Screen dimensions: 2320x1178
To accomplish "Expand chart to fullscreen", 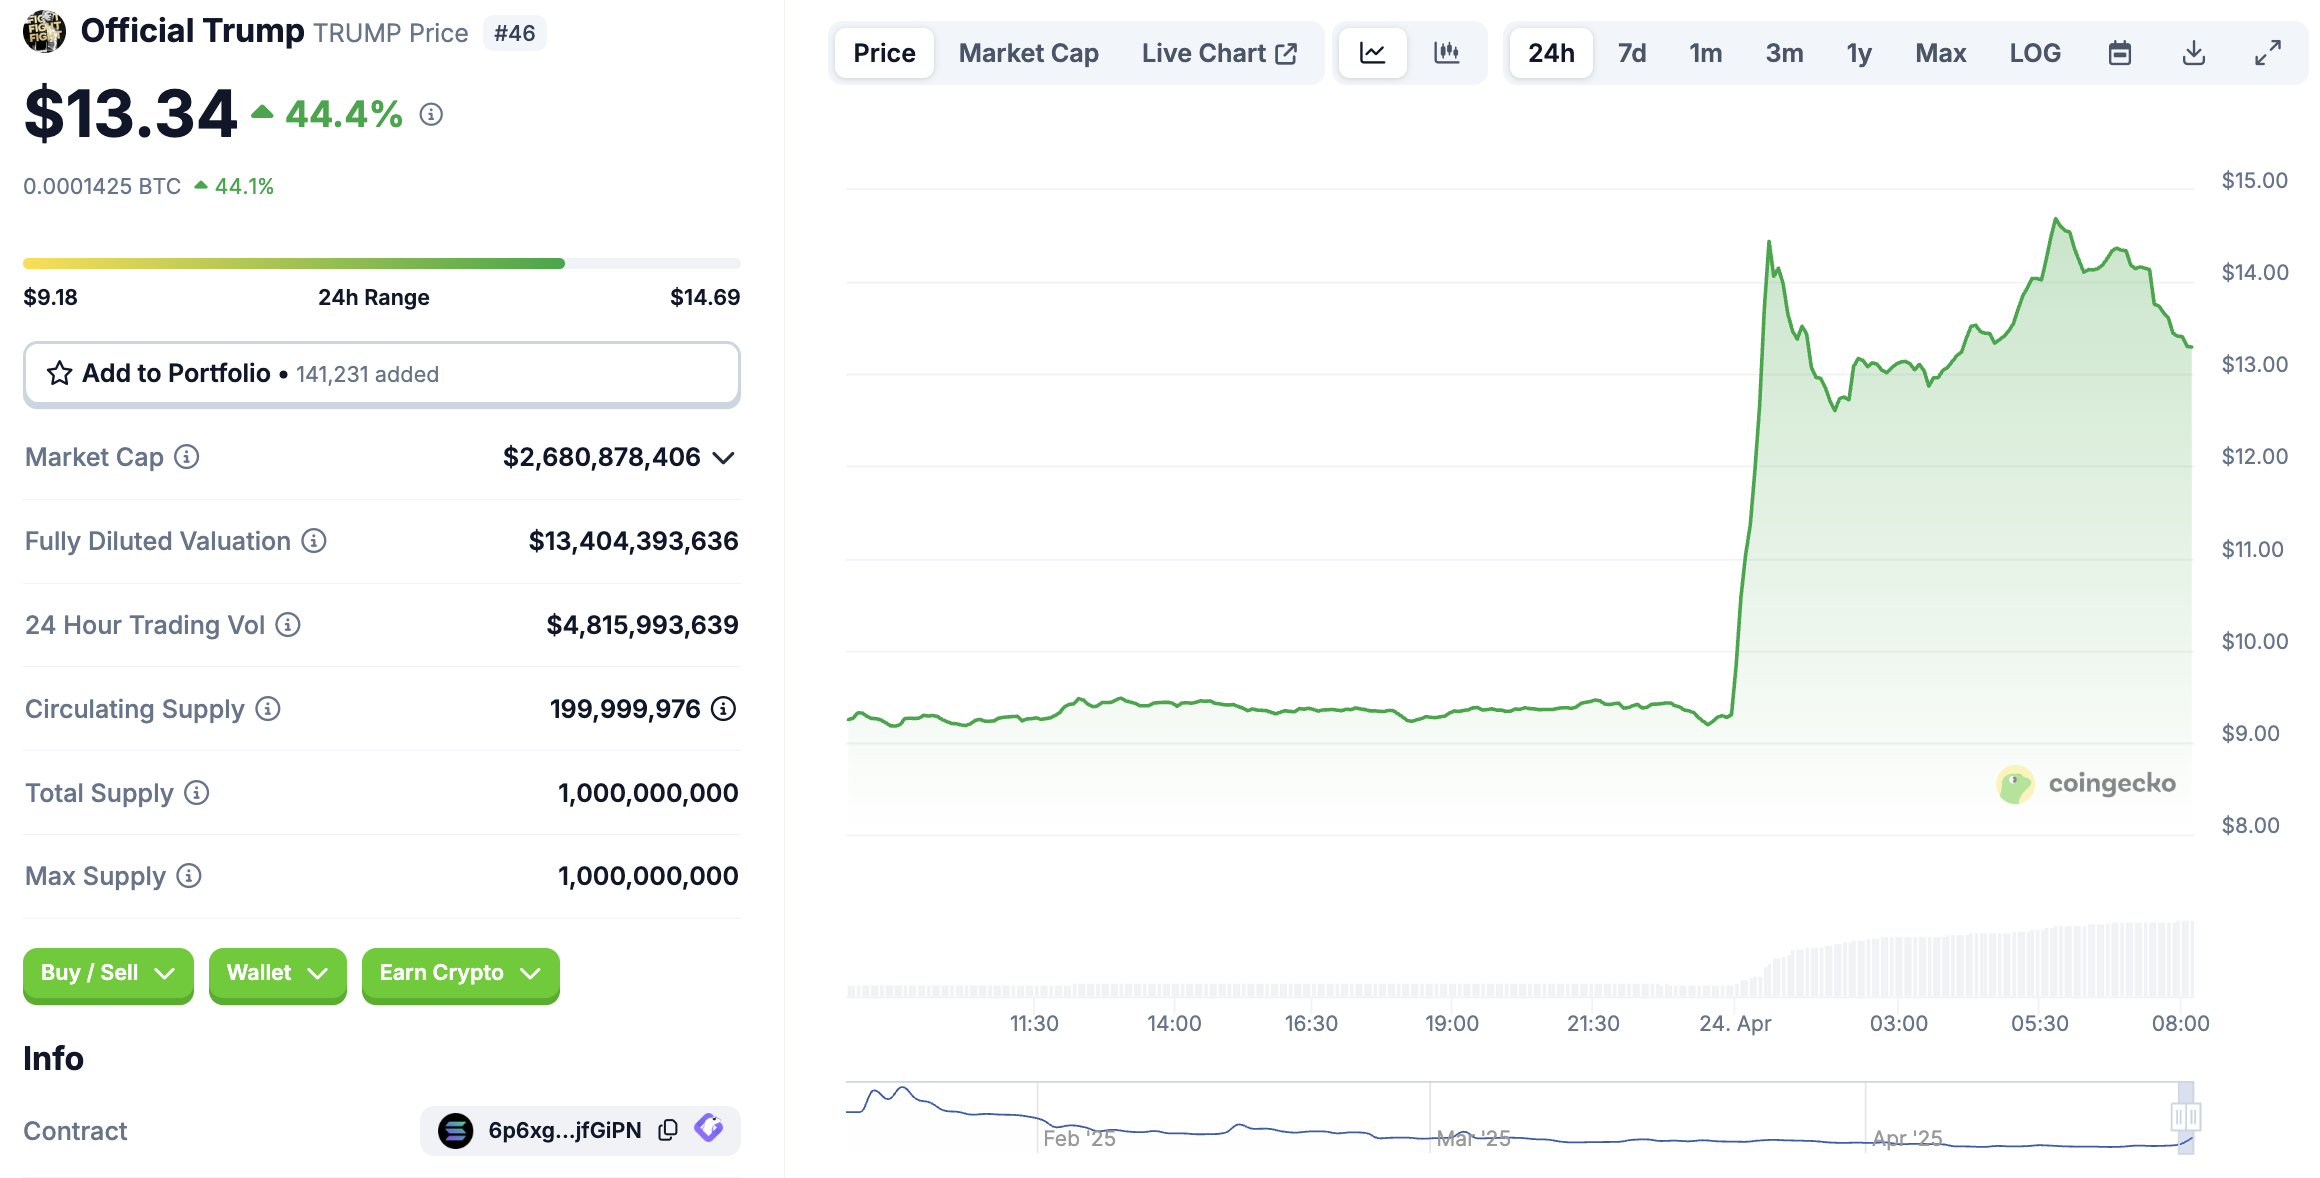I will pyautogui.click(x=2267, y=53).
